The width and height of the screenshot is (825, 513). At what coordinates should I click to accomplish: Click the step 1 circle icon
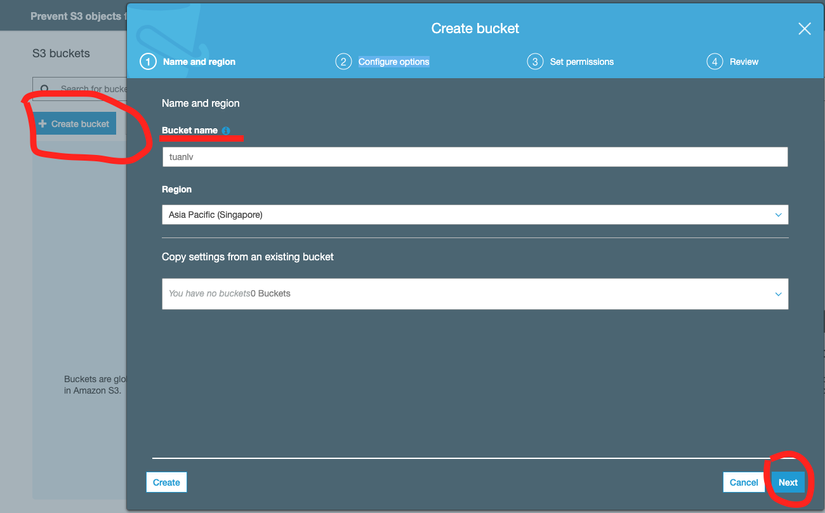(x=148, y=62)
